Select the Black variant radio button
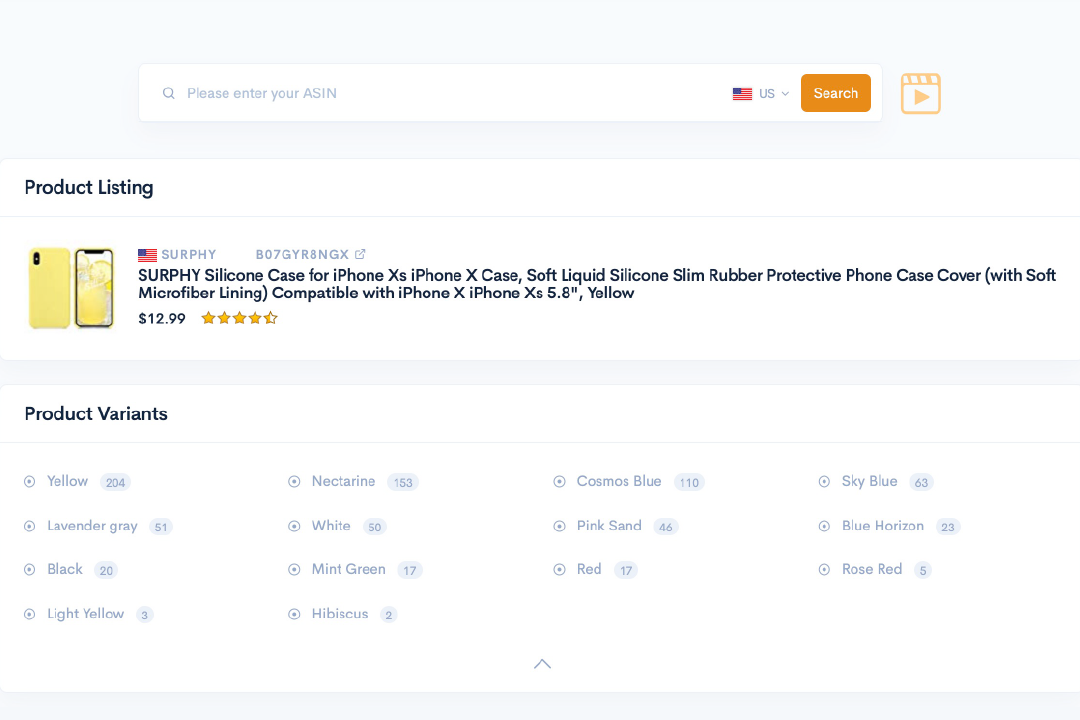Viewport: 1080px width, 720px height. pyautogui.click(x=30, y=570)
